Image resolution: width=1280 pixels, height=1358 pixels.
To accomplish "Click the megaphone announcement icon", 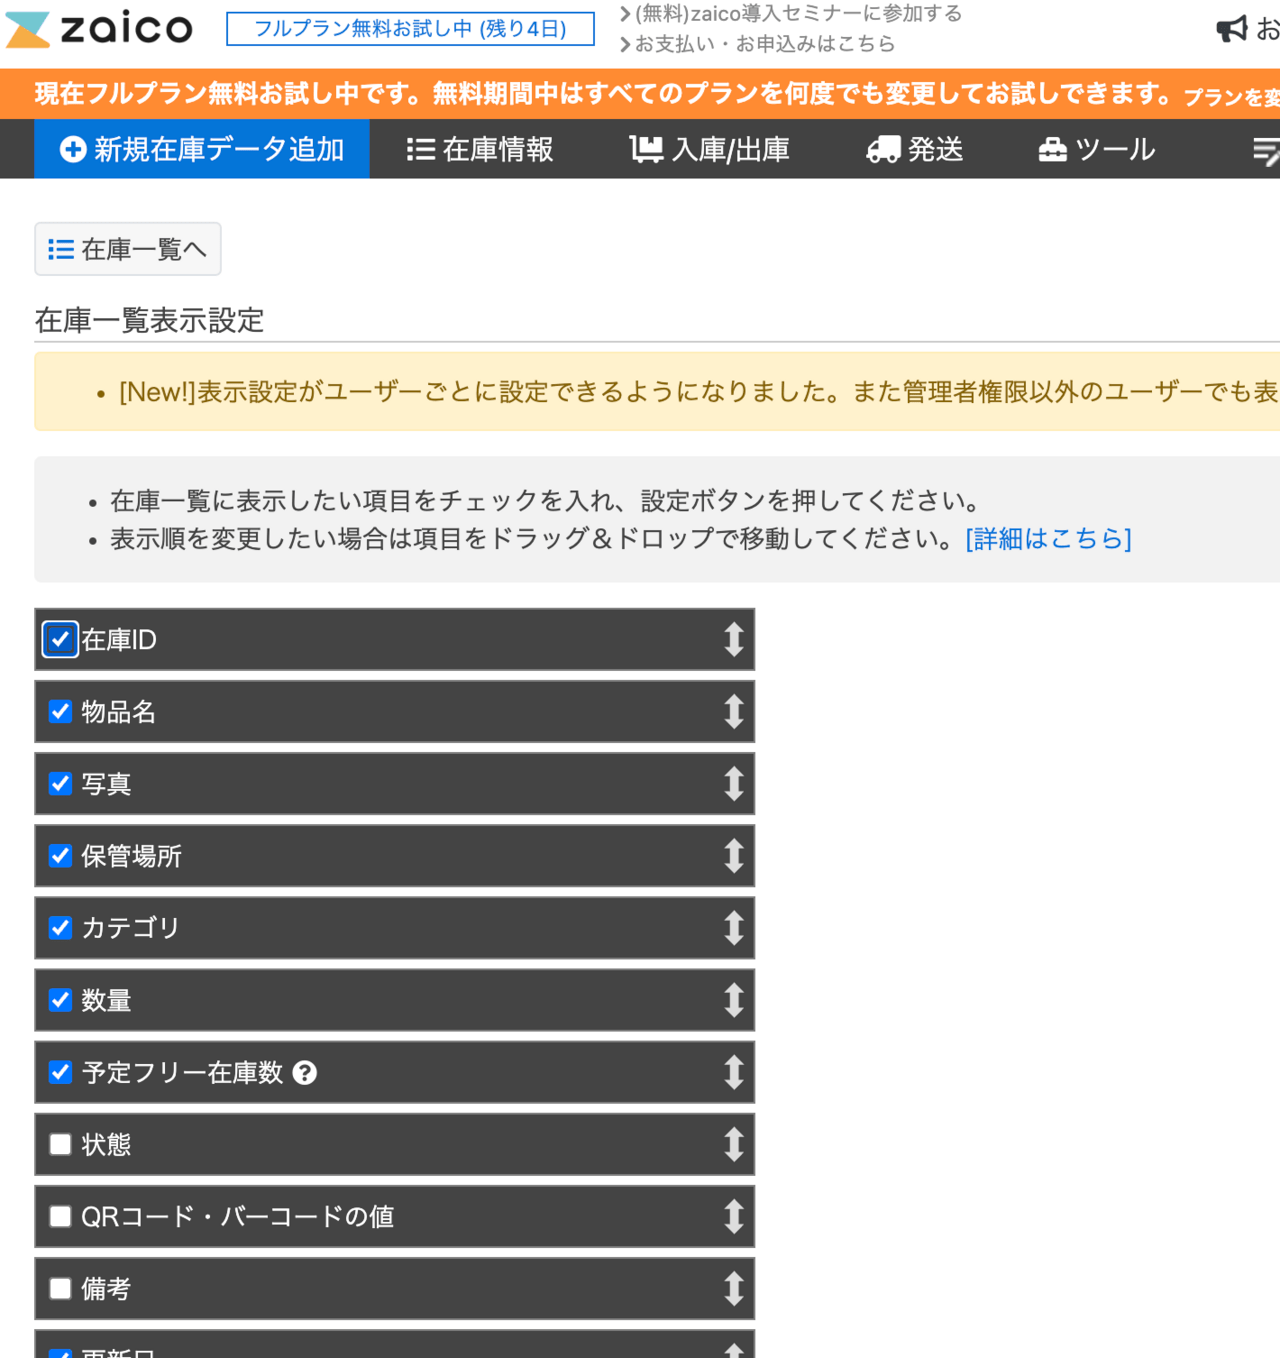I will (1231, 29).
